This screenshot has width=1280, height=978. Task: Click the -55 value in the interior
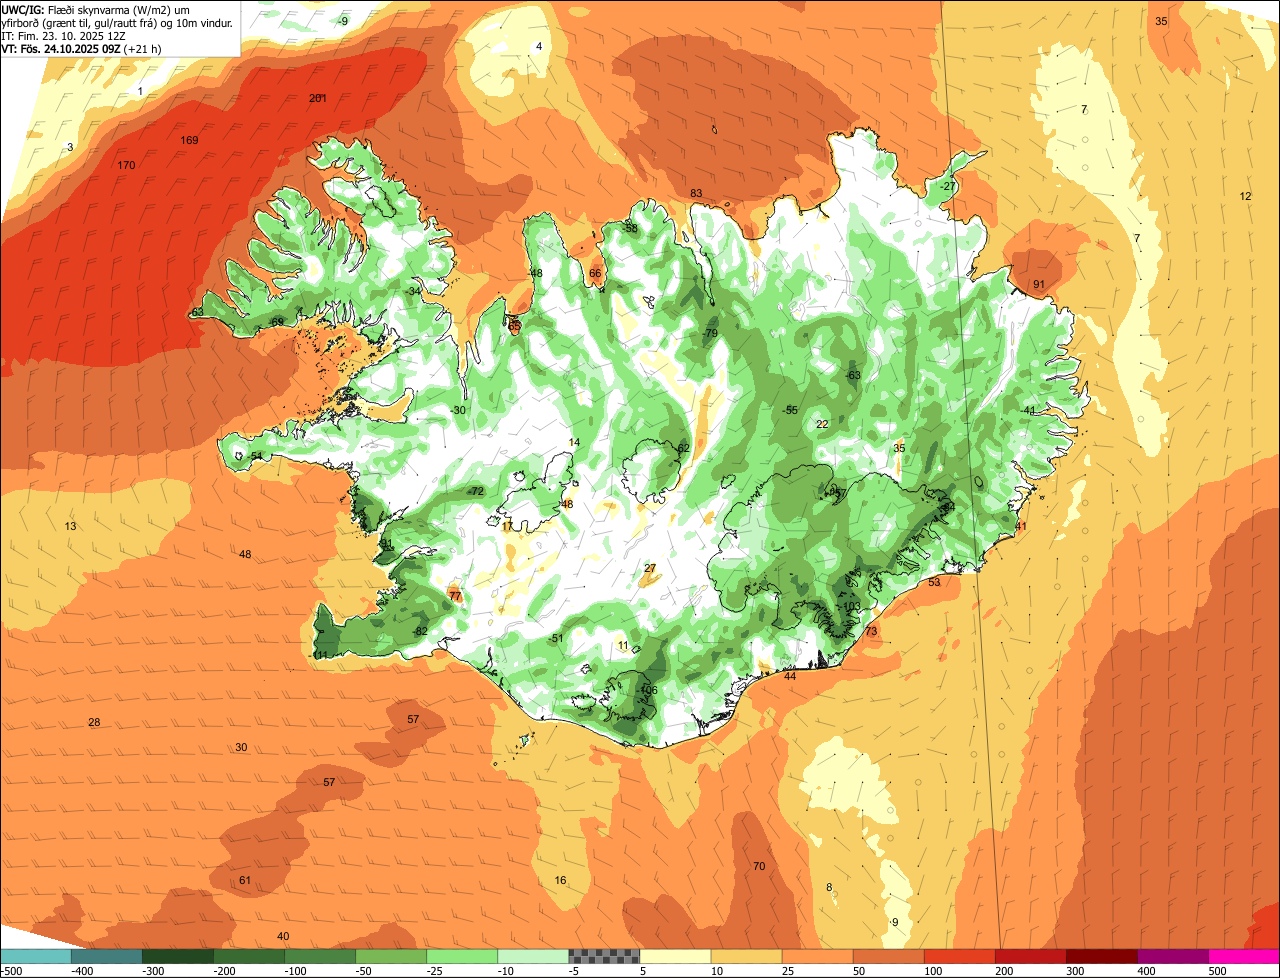[790, 410]
